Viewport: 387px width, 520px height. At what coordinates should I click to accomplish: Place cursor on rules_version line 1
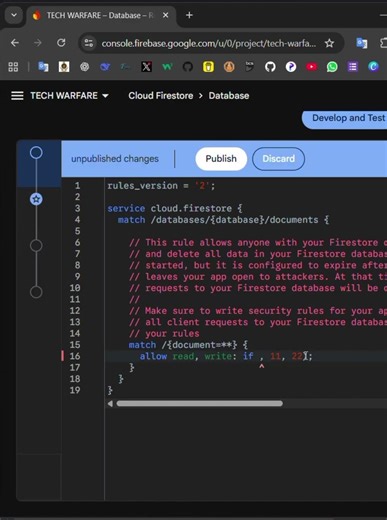(x=161, y=186)
